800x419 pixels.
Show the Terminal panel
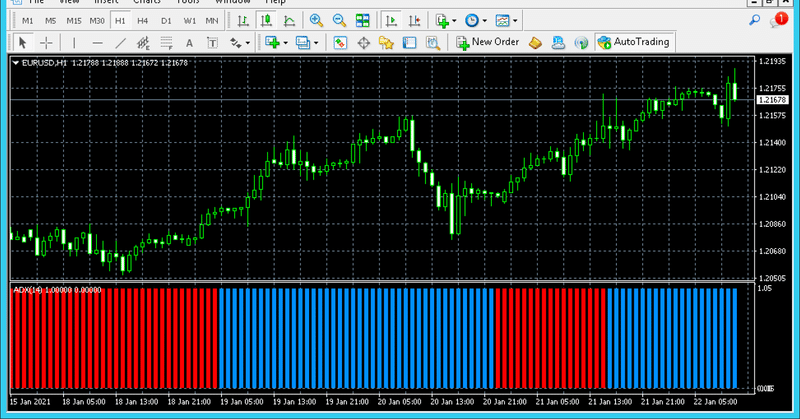pos(409,42)
